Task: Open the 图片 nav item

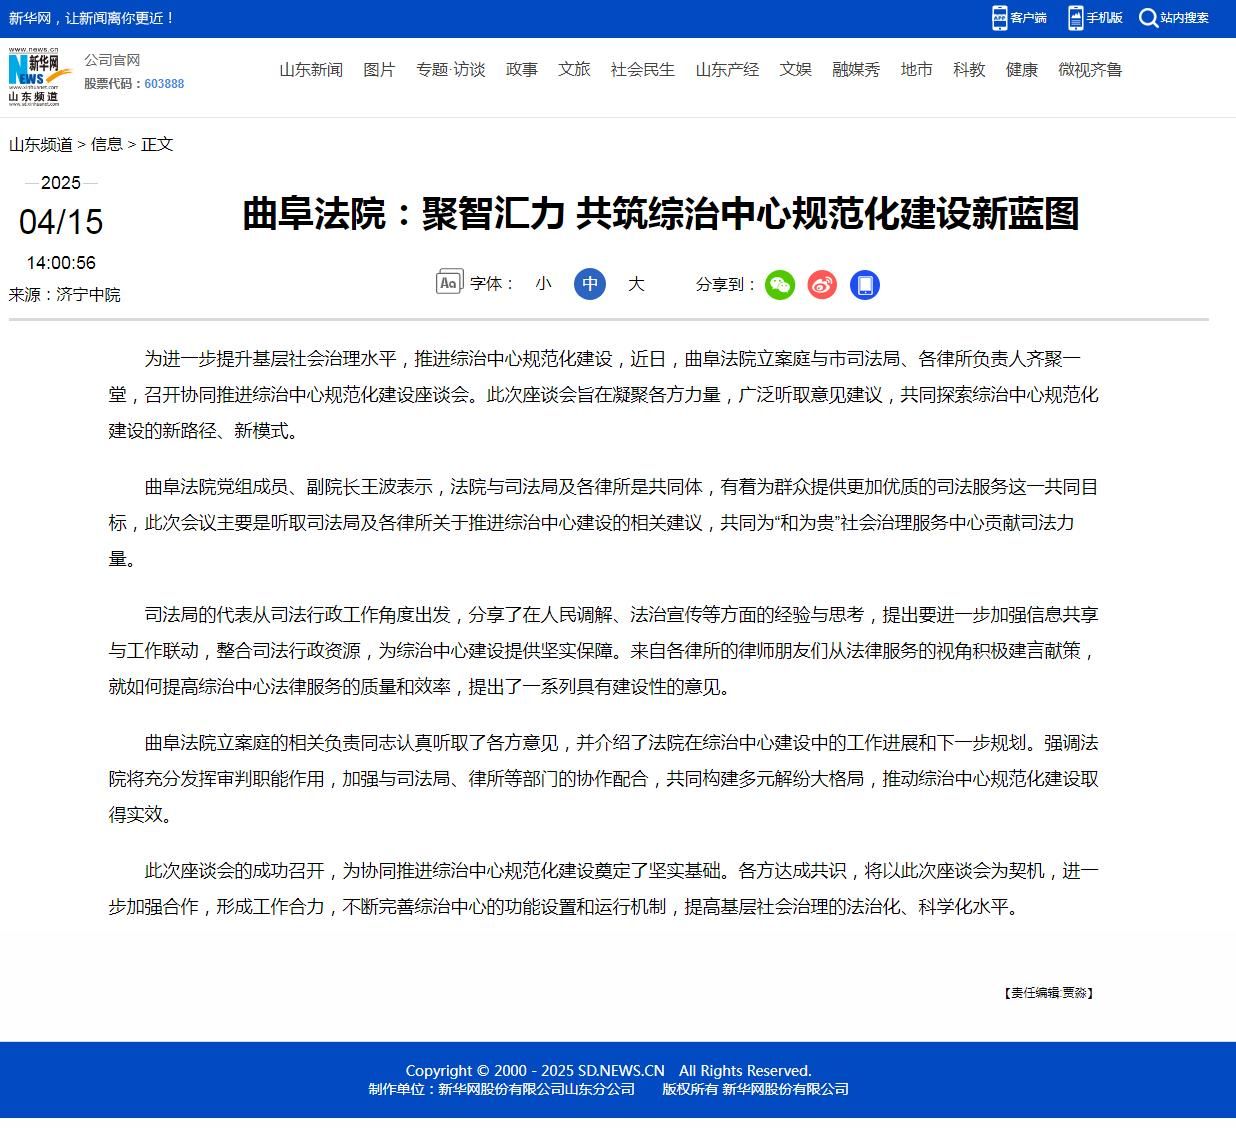Action: [379, 70]
